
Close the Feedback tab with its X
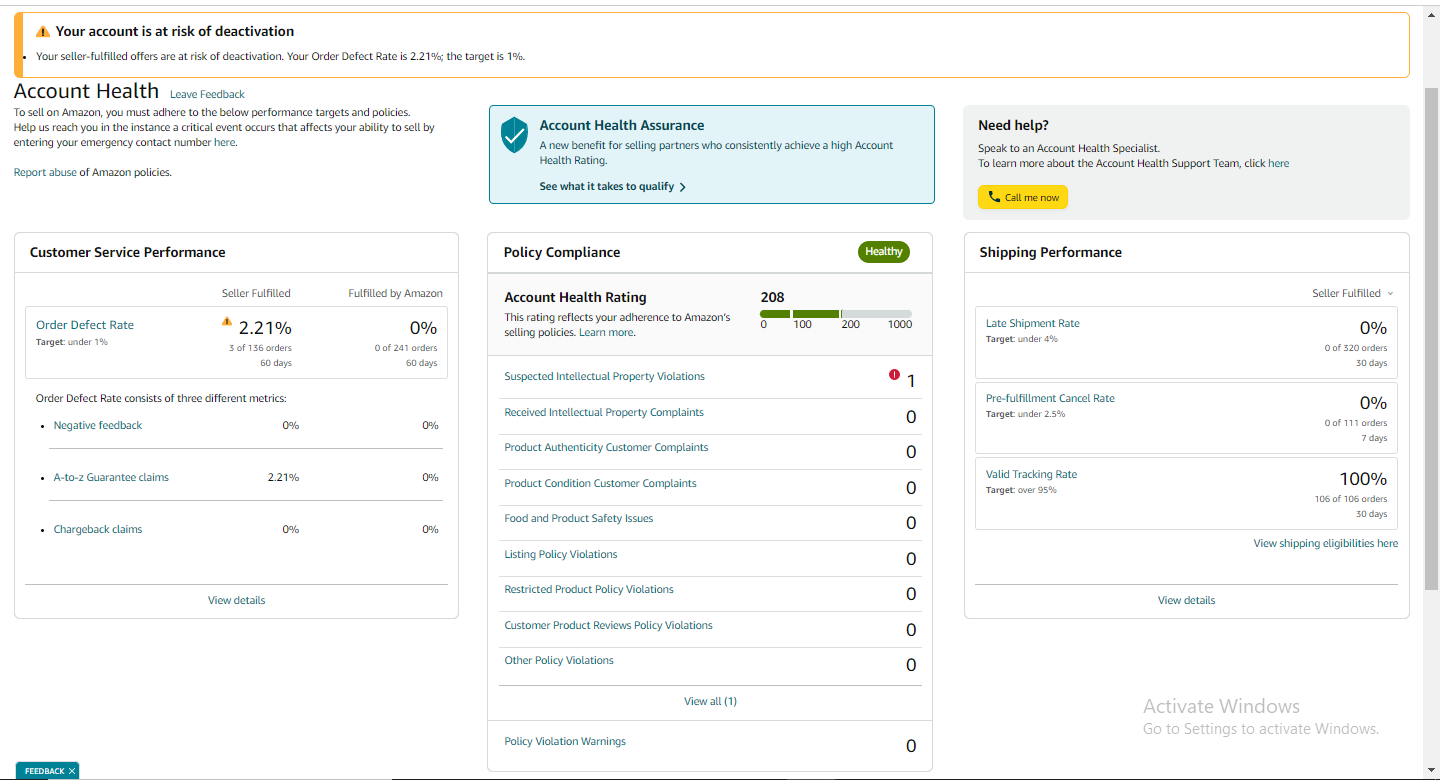[72, 771]
